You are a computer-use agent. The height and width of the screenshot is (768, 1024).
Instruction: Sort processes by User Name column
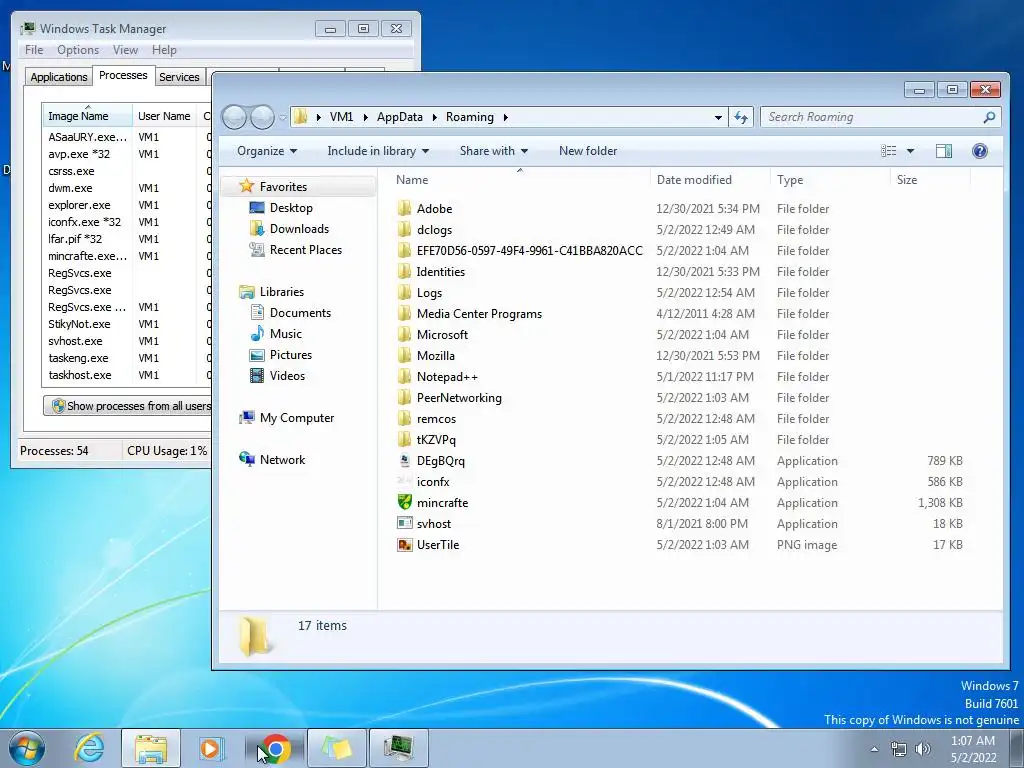pos(164,116)
